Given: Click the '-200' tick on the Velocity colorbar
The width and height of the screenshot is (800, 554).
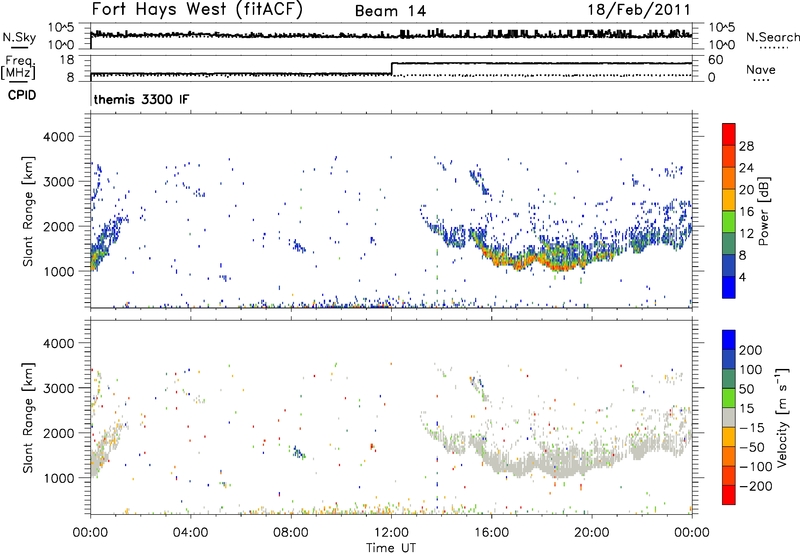Looking at the screenshot, I should (x=756, y=486).
